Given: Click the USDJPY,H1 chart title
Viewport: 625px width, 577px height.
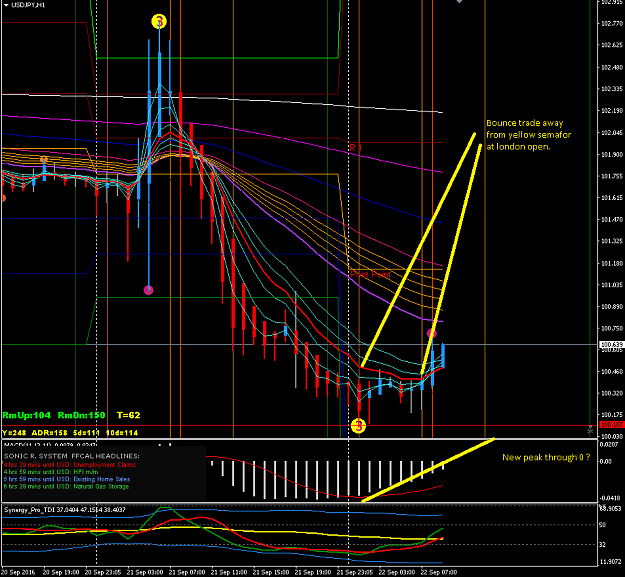Looking at the screenshot, I should tap(28, 5).
